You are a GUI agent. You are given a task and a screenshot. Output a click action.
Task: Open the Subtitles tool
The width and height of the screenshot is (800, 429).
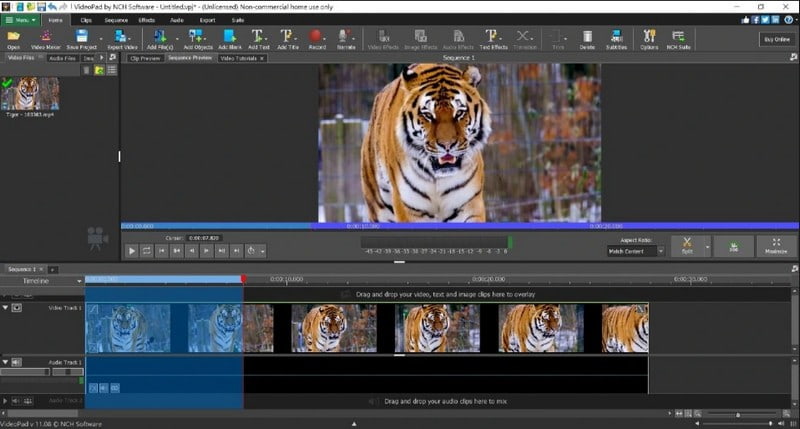(616, 39)
